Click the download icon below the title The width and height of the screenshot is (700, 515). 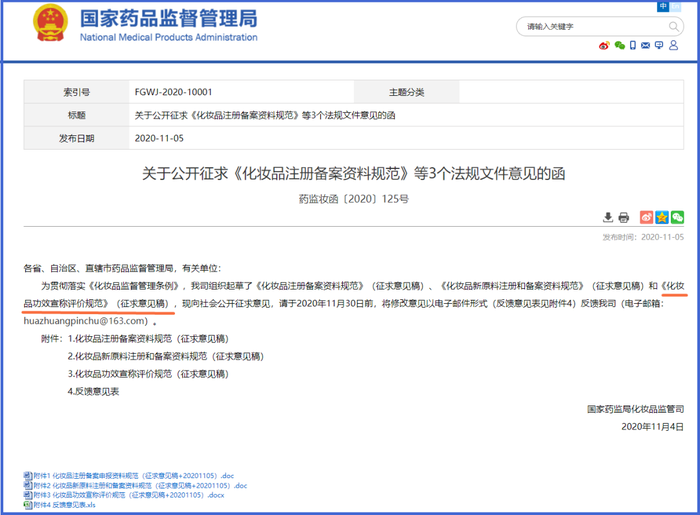coord(608,217)
